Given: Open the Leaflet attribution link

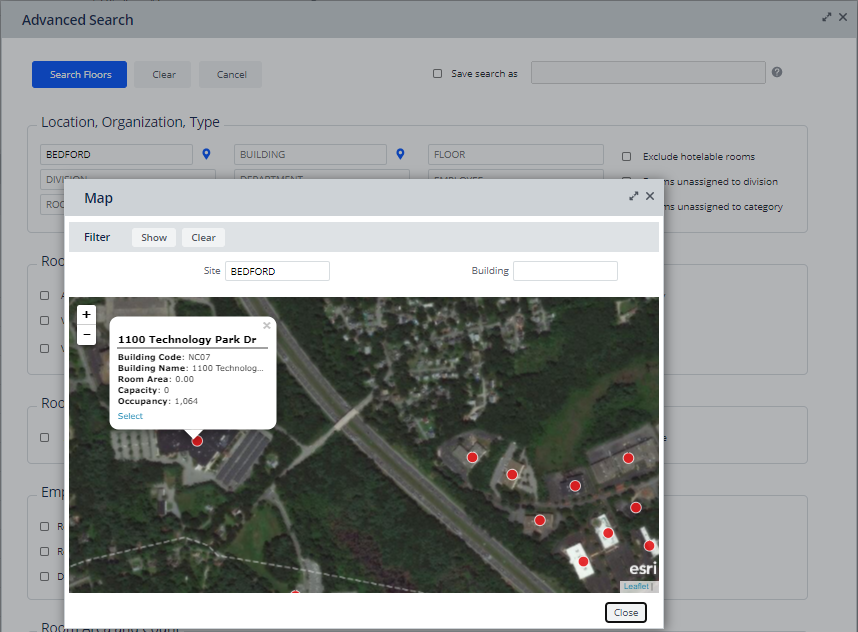Looking at the screenshot, I should click(x=636, y=586).
